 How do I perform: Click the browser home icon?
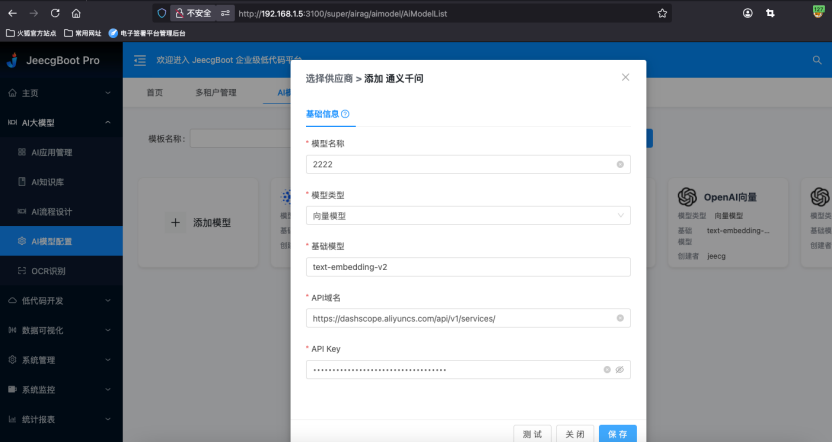click(x=76, y=14)
